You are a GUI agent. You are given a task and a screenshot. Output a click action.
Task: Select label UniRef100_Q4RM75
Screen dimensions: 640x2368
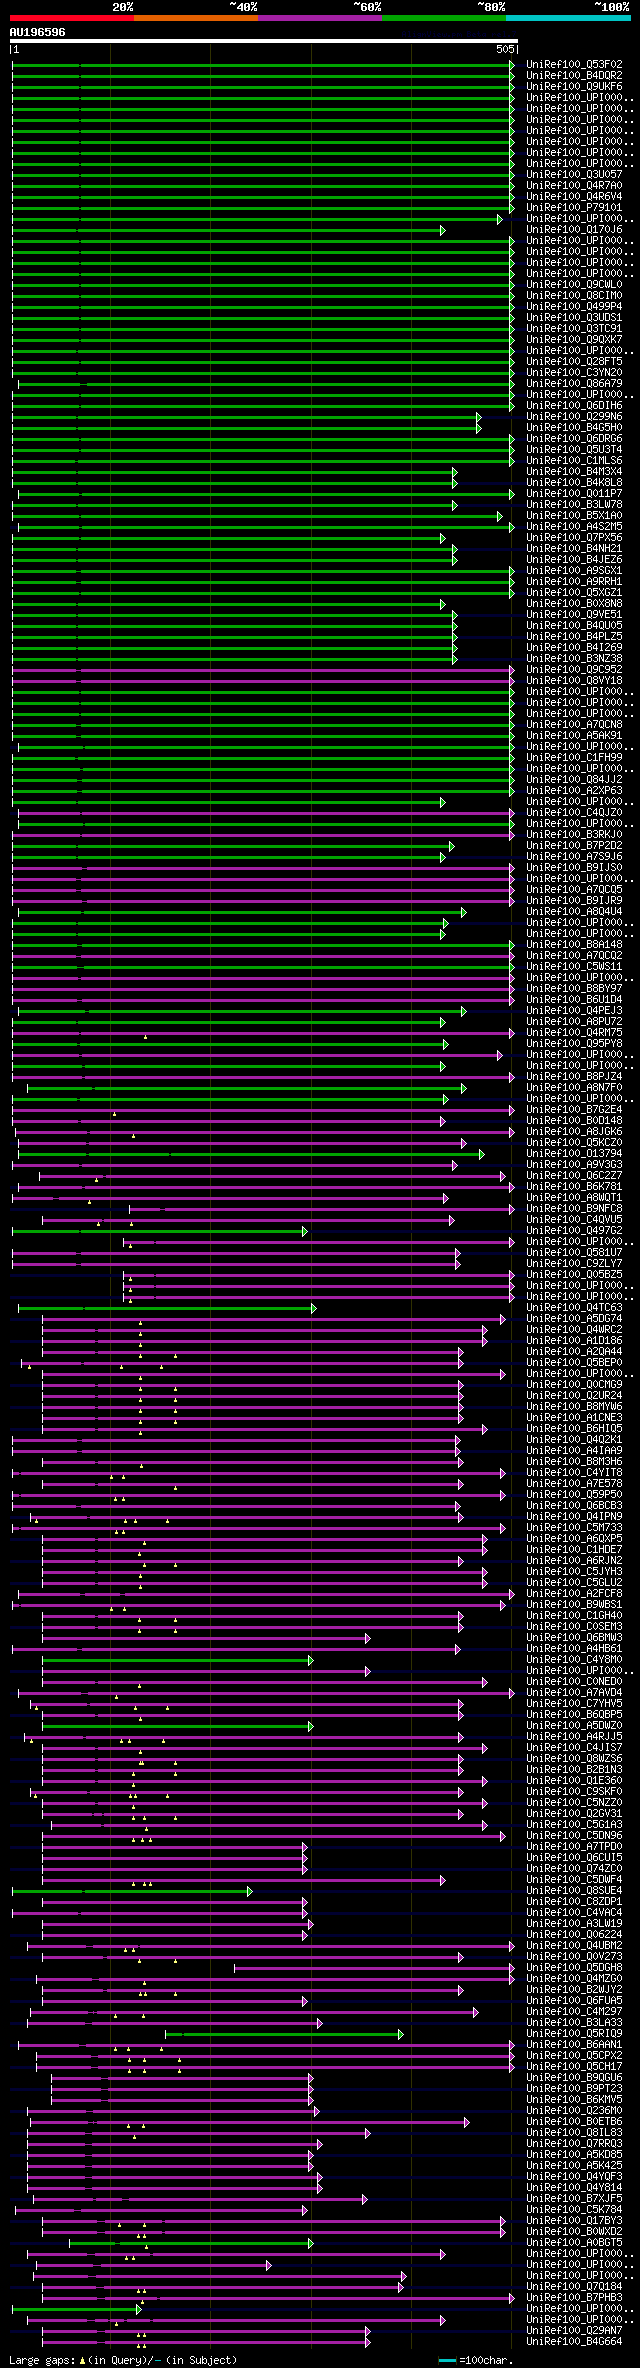pos(574,1033)
